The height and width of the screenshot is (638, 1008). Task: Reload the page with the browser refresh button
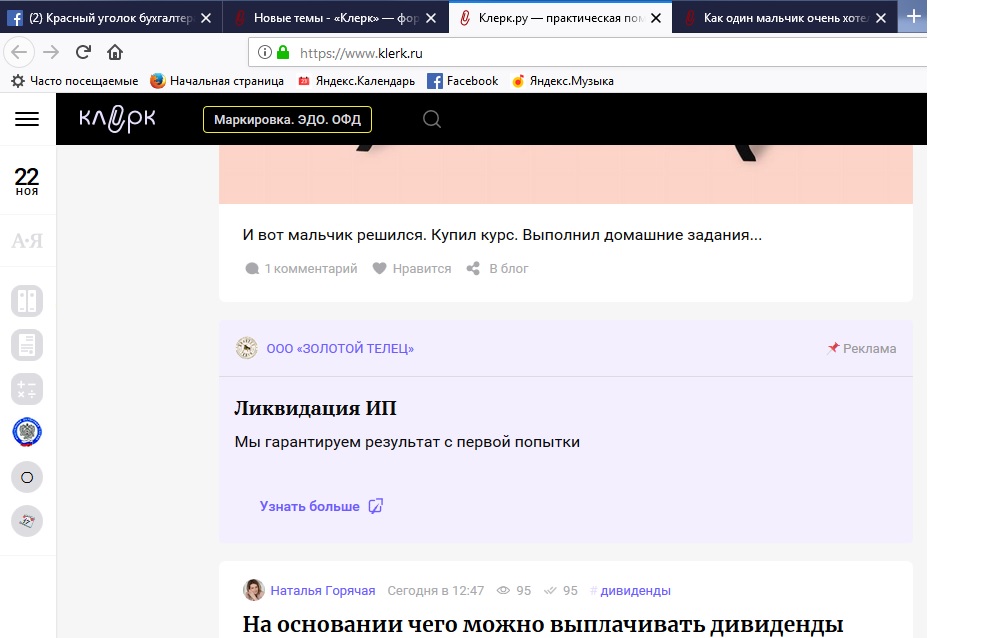click(x=83, y=52)
